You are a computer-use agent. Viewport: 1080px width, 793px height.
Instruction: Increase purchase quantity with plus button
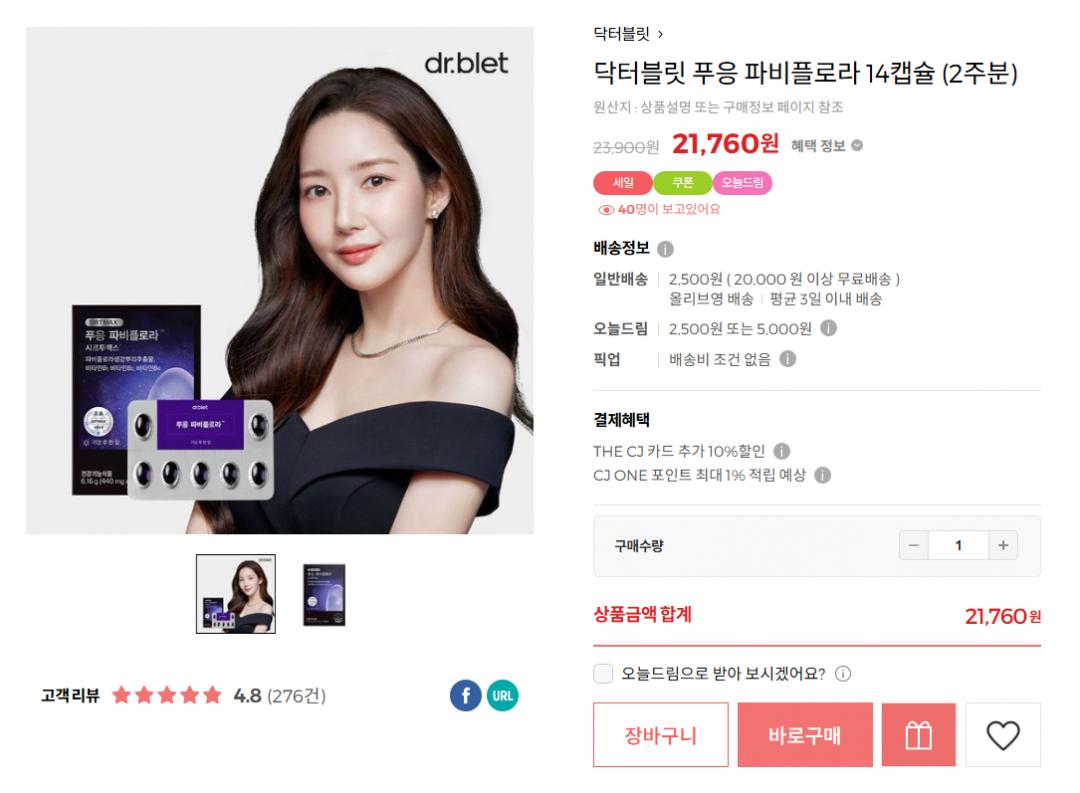coord(1003,546)
